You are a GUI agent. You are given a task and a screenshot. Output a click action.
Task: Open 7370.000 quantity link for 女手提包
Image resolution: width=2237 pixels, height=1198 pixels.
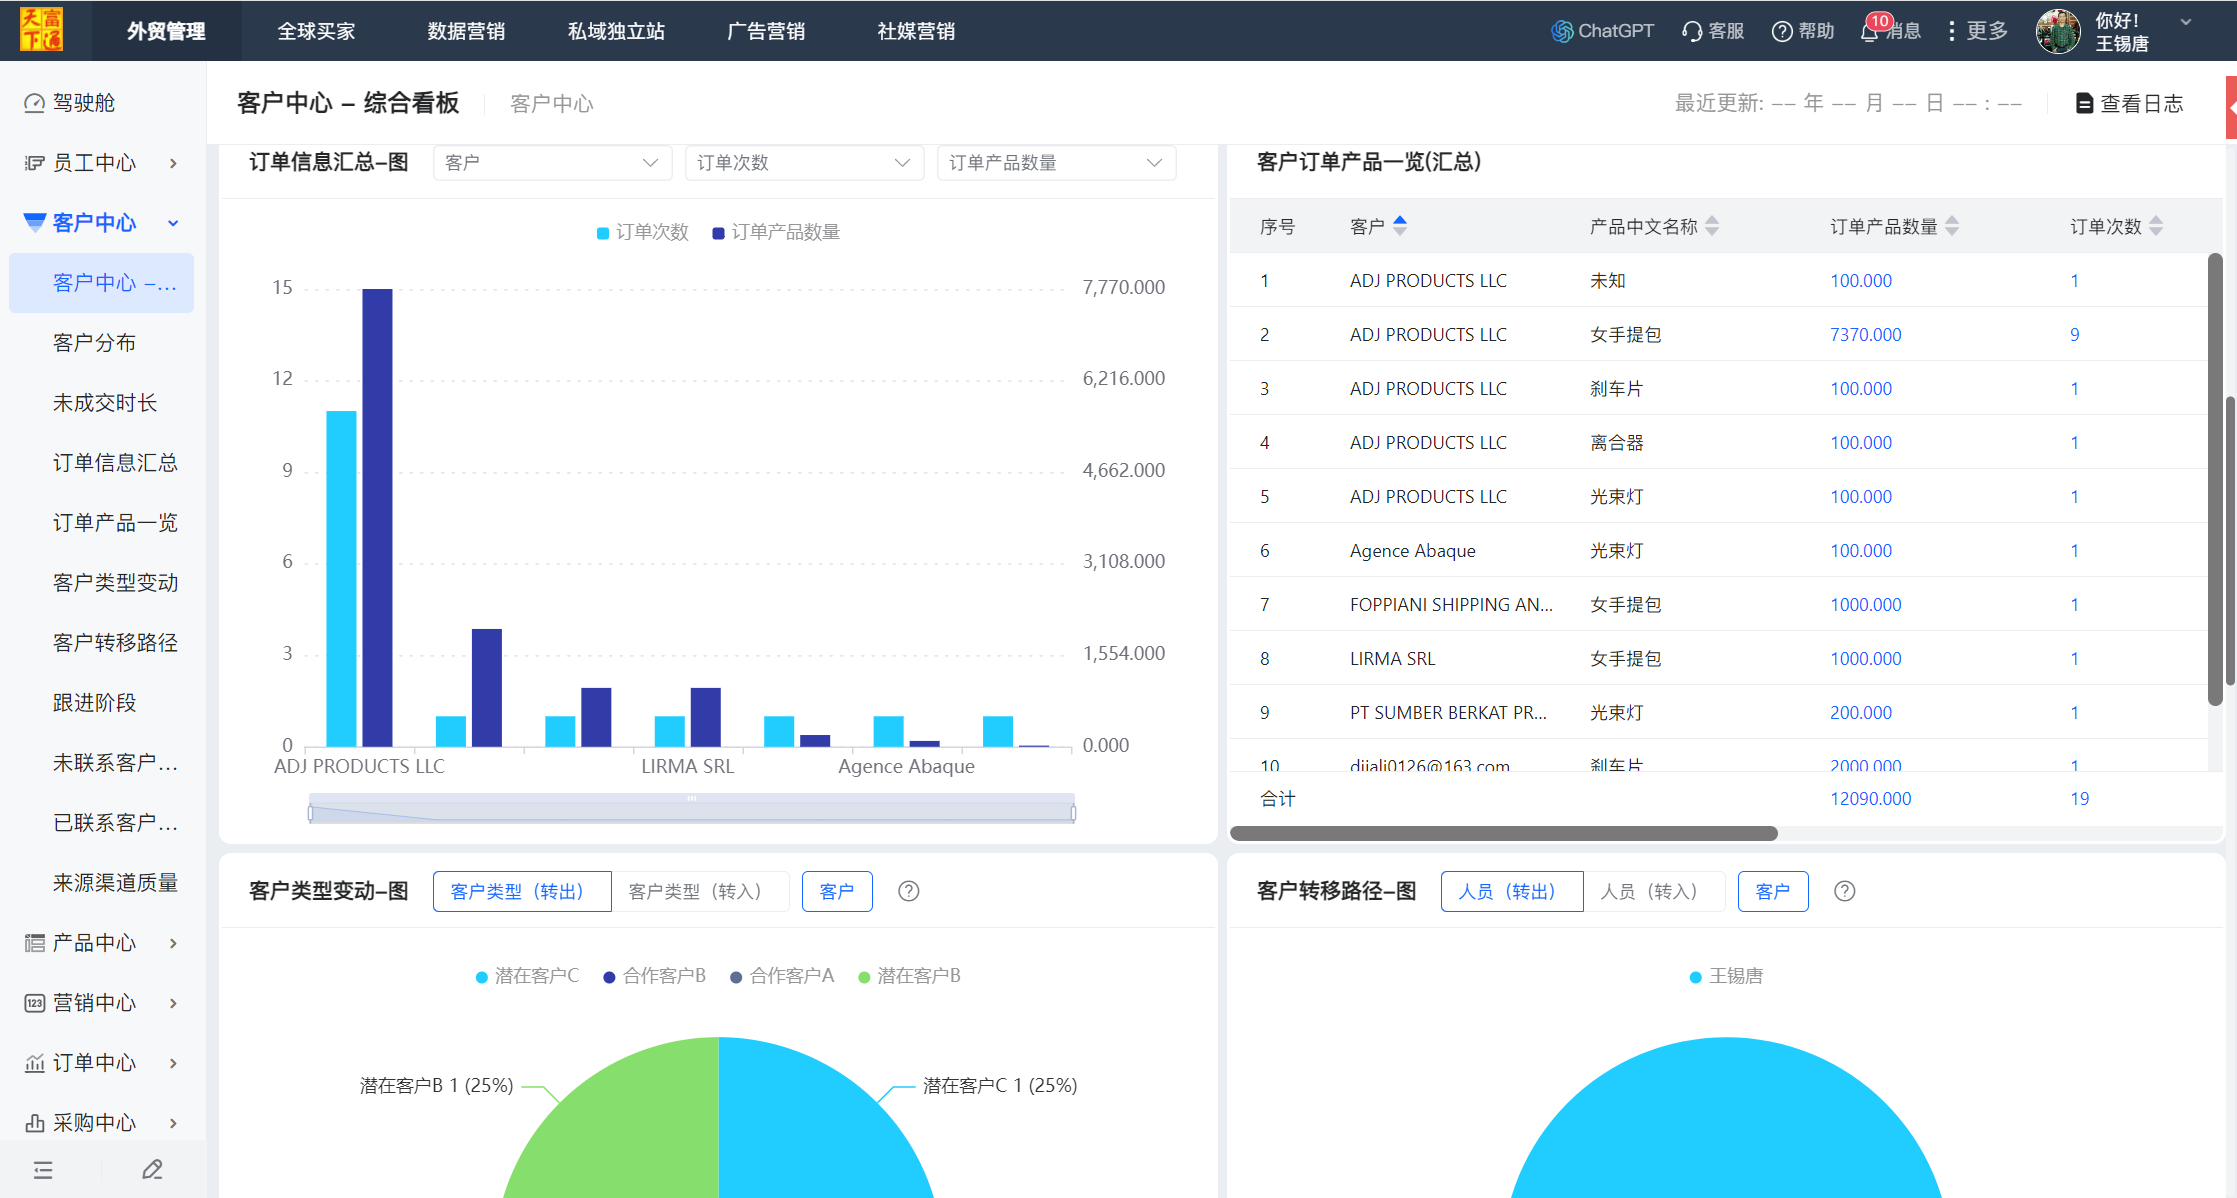click(x=1866, y=335)
